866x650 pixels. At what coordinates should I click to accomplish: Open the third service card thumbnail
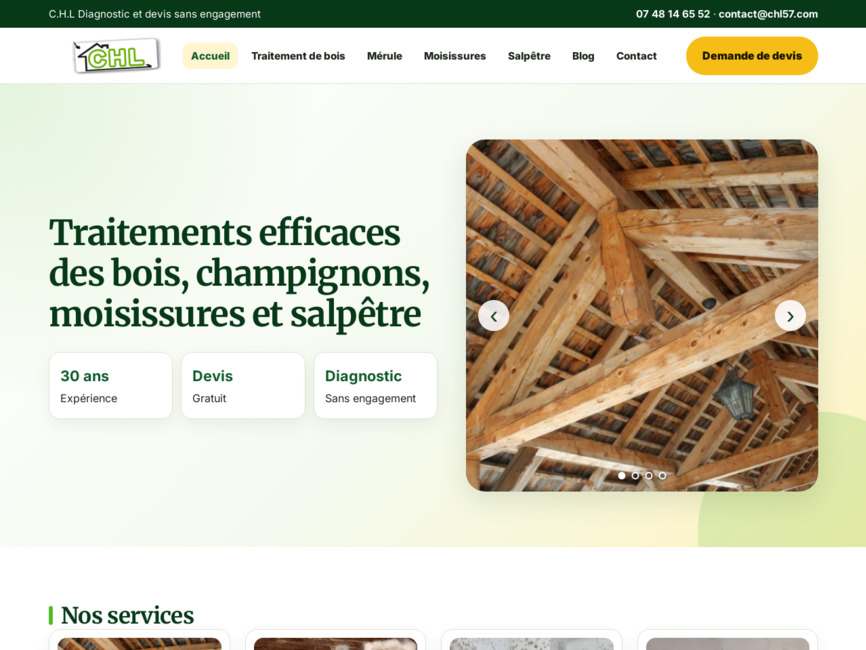531,644
